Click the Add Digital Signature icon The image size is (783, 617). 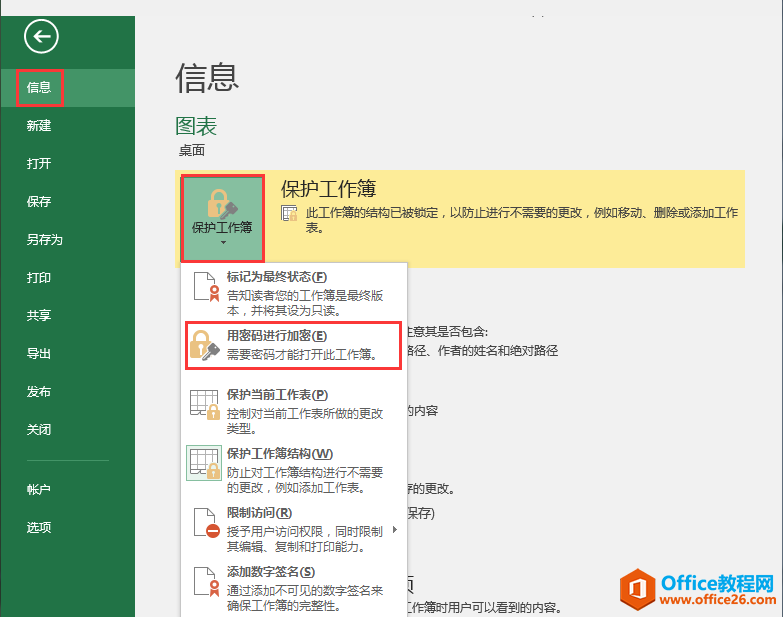[205, 582]
